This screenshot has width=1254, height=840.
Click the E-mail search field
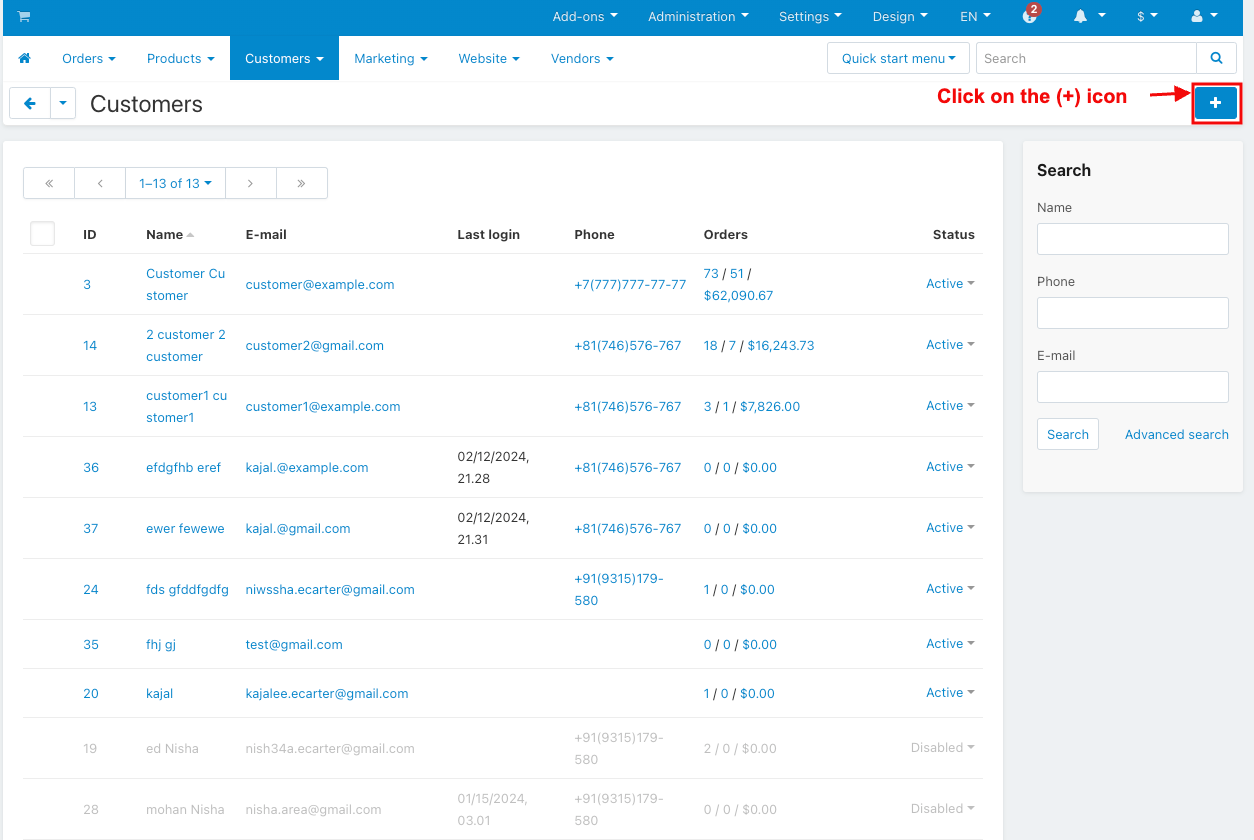1132,387
